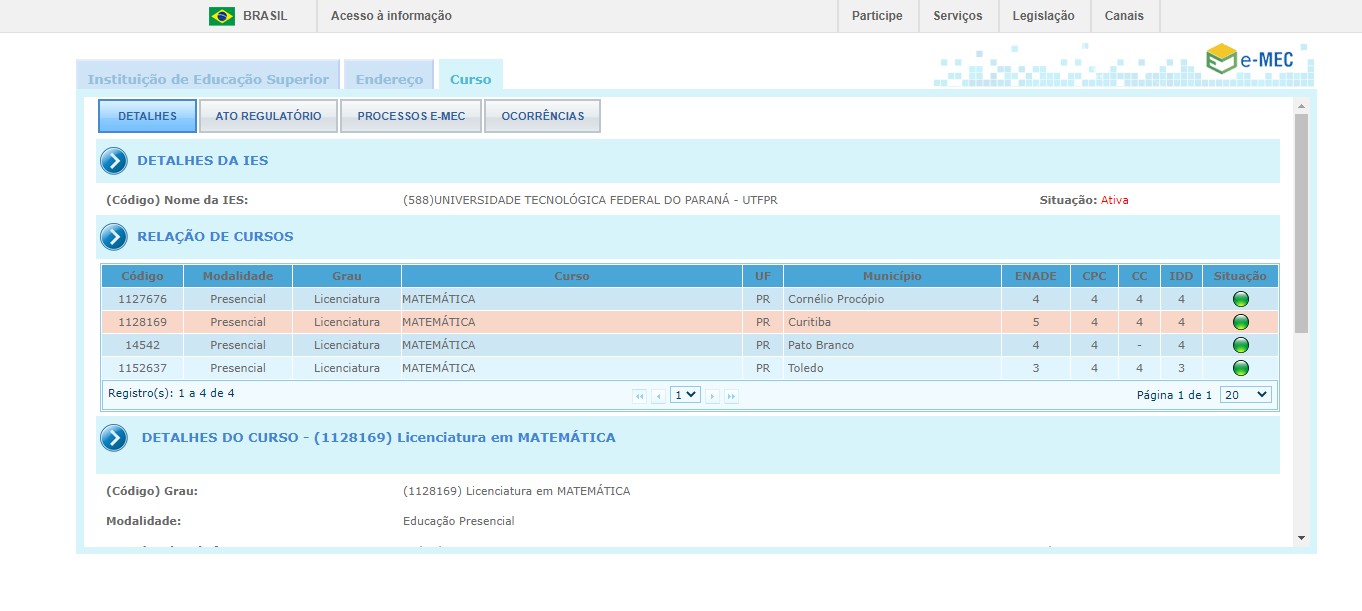This screenshot has height=611, width=1362.
Task: Click the Detalhes do Curso arrow icon
Action: point(114,438)
